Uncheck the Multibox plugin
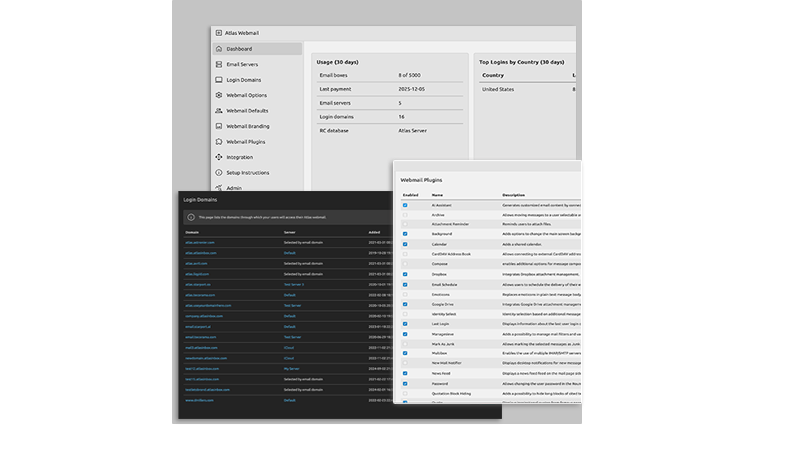This screenshot has height=462, width=787. (x=405, y=353)
